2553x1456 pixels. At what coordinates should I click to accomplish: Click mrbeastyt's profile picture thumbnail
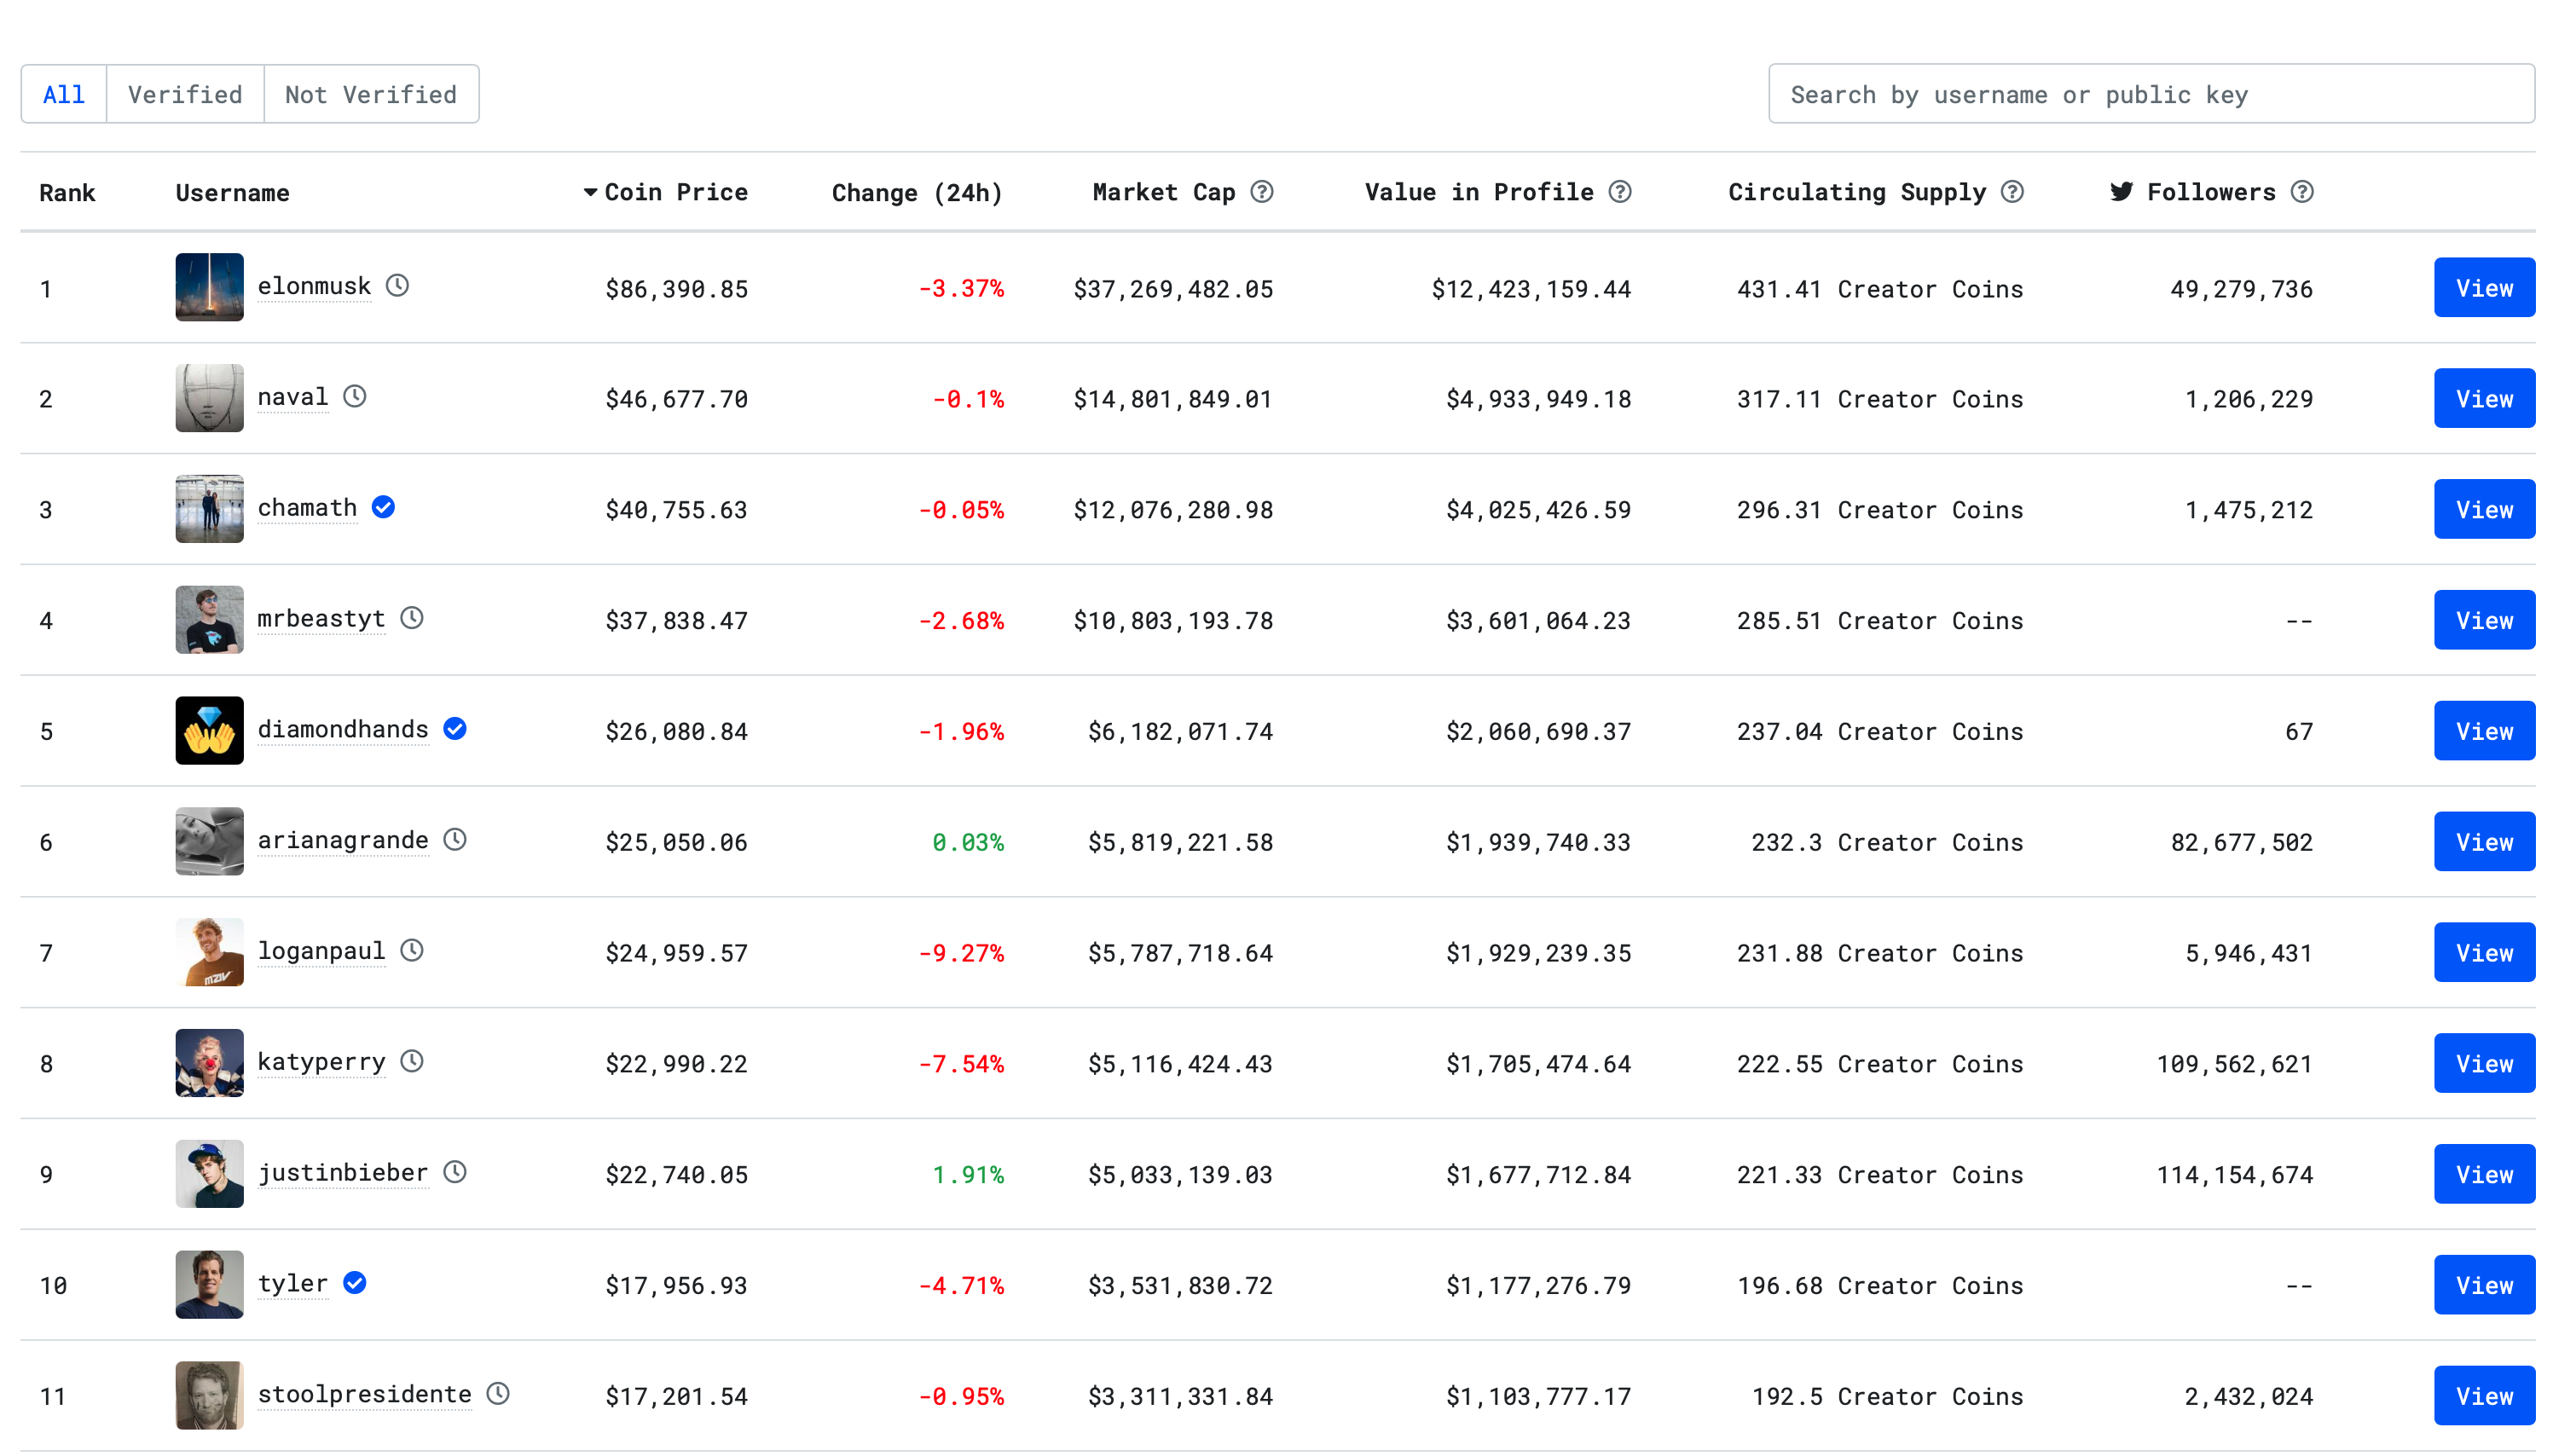[209, 619]
